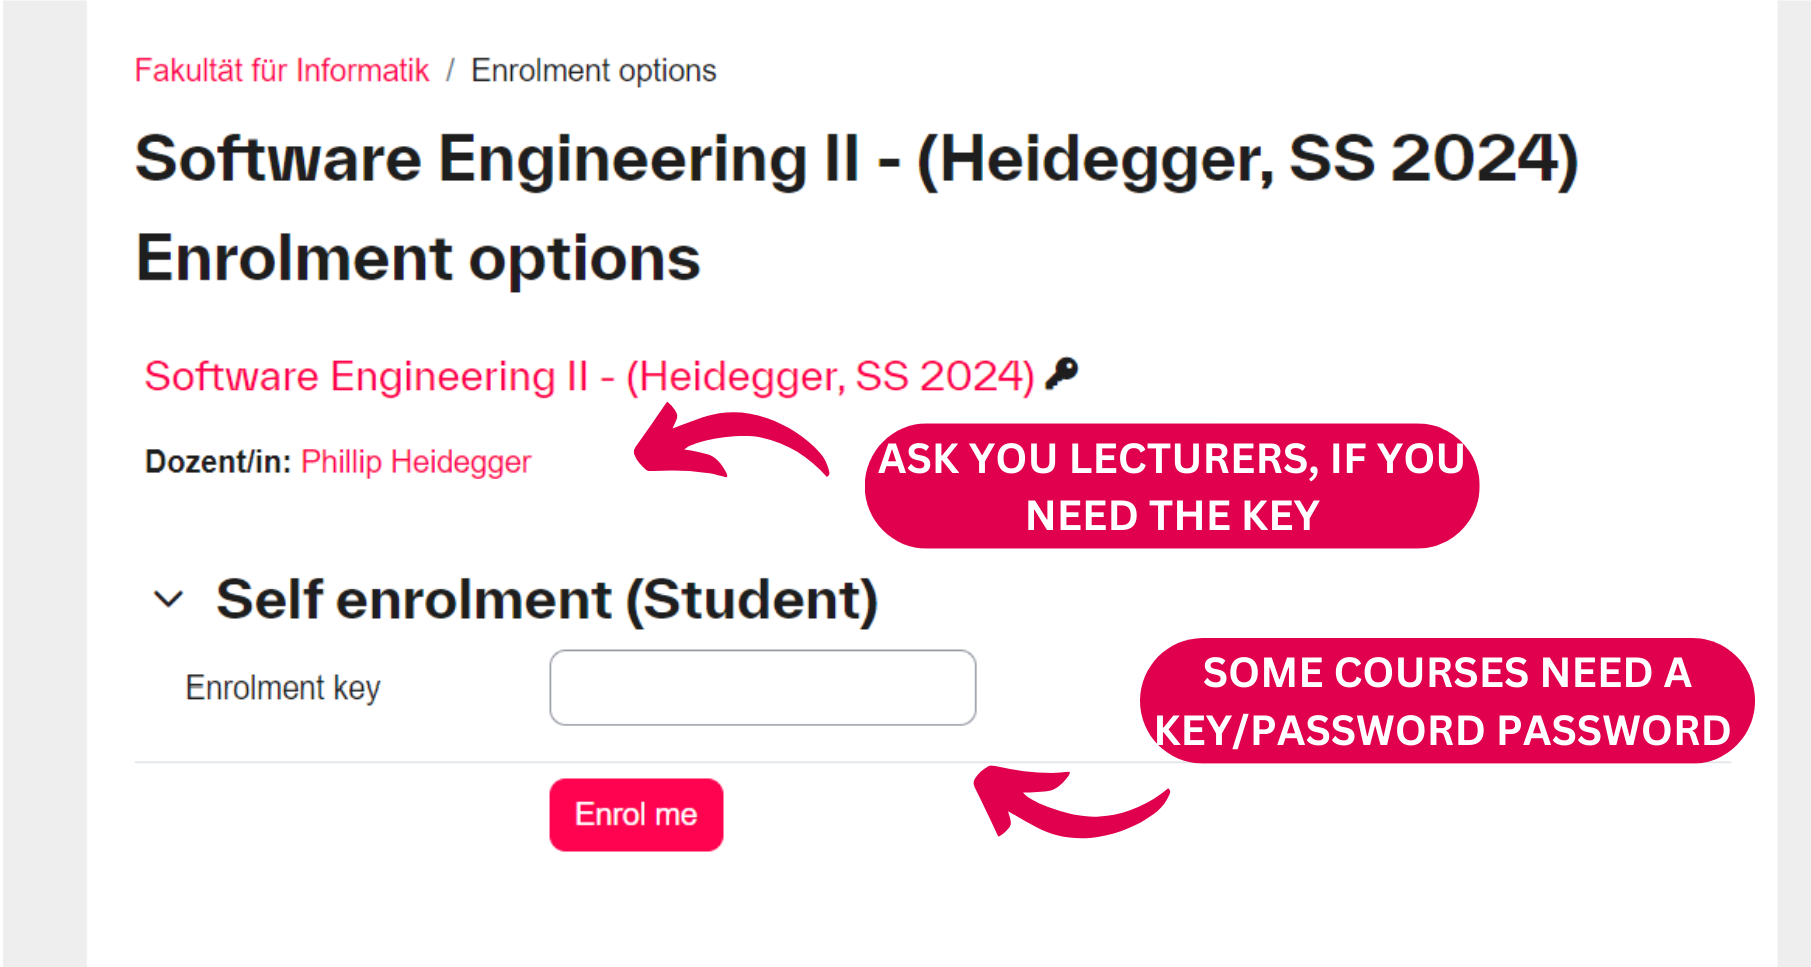Screen dimensions: 1811x967
Task: Collapse the Self enrolment (Student) section chevron
Action: (168, 599)
